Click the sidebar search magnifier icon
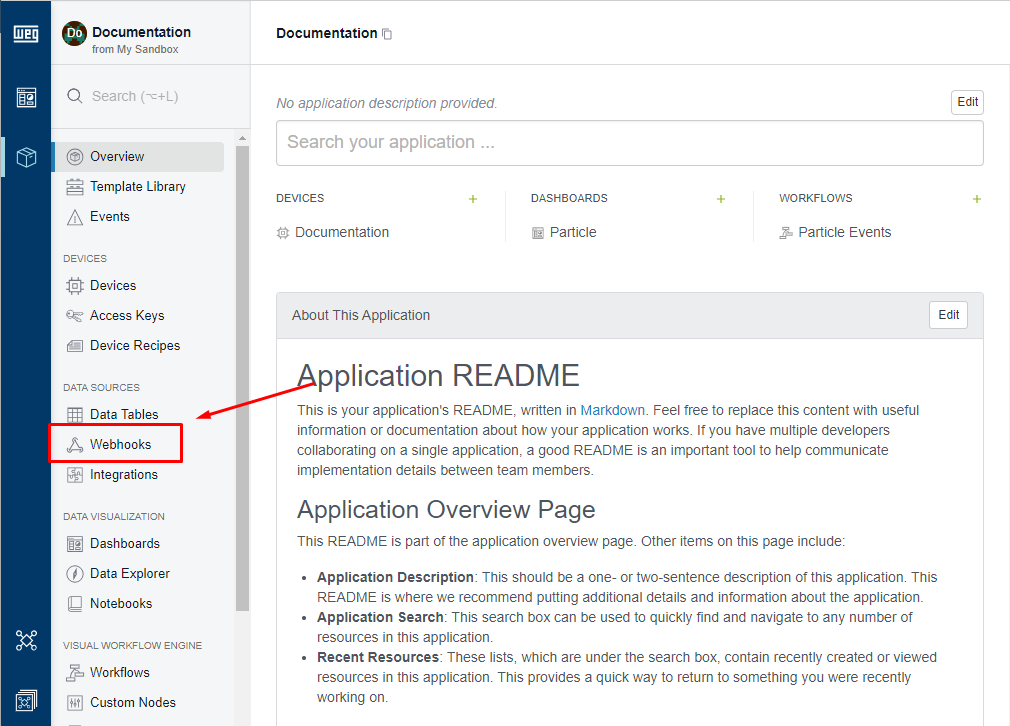Image resolution: width=1010 pixels, height=726 pixels. (75, 96)
